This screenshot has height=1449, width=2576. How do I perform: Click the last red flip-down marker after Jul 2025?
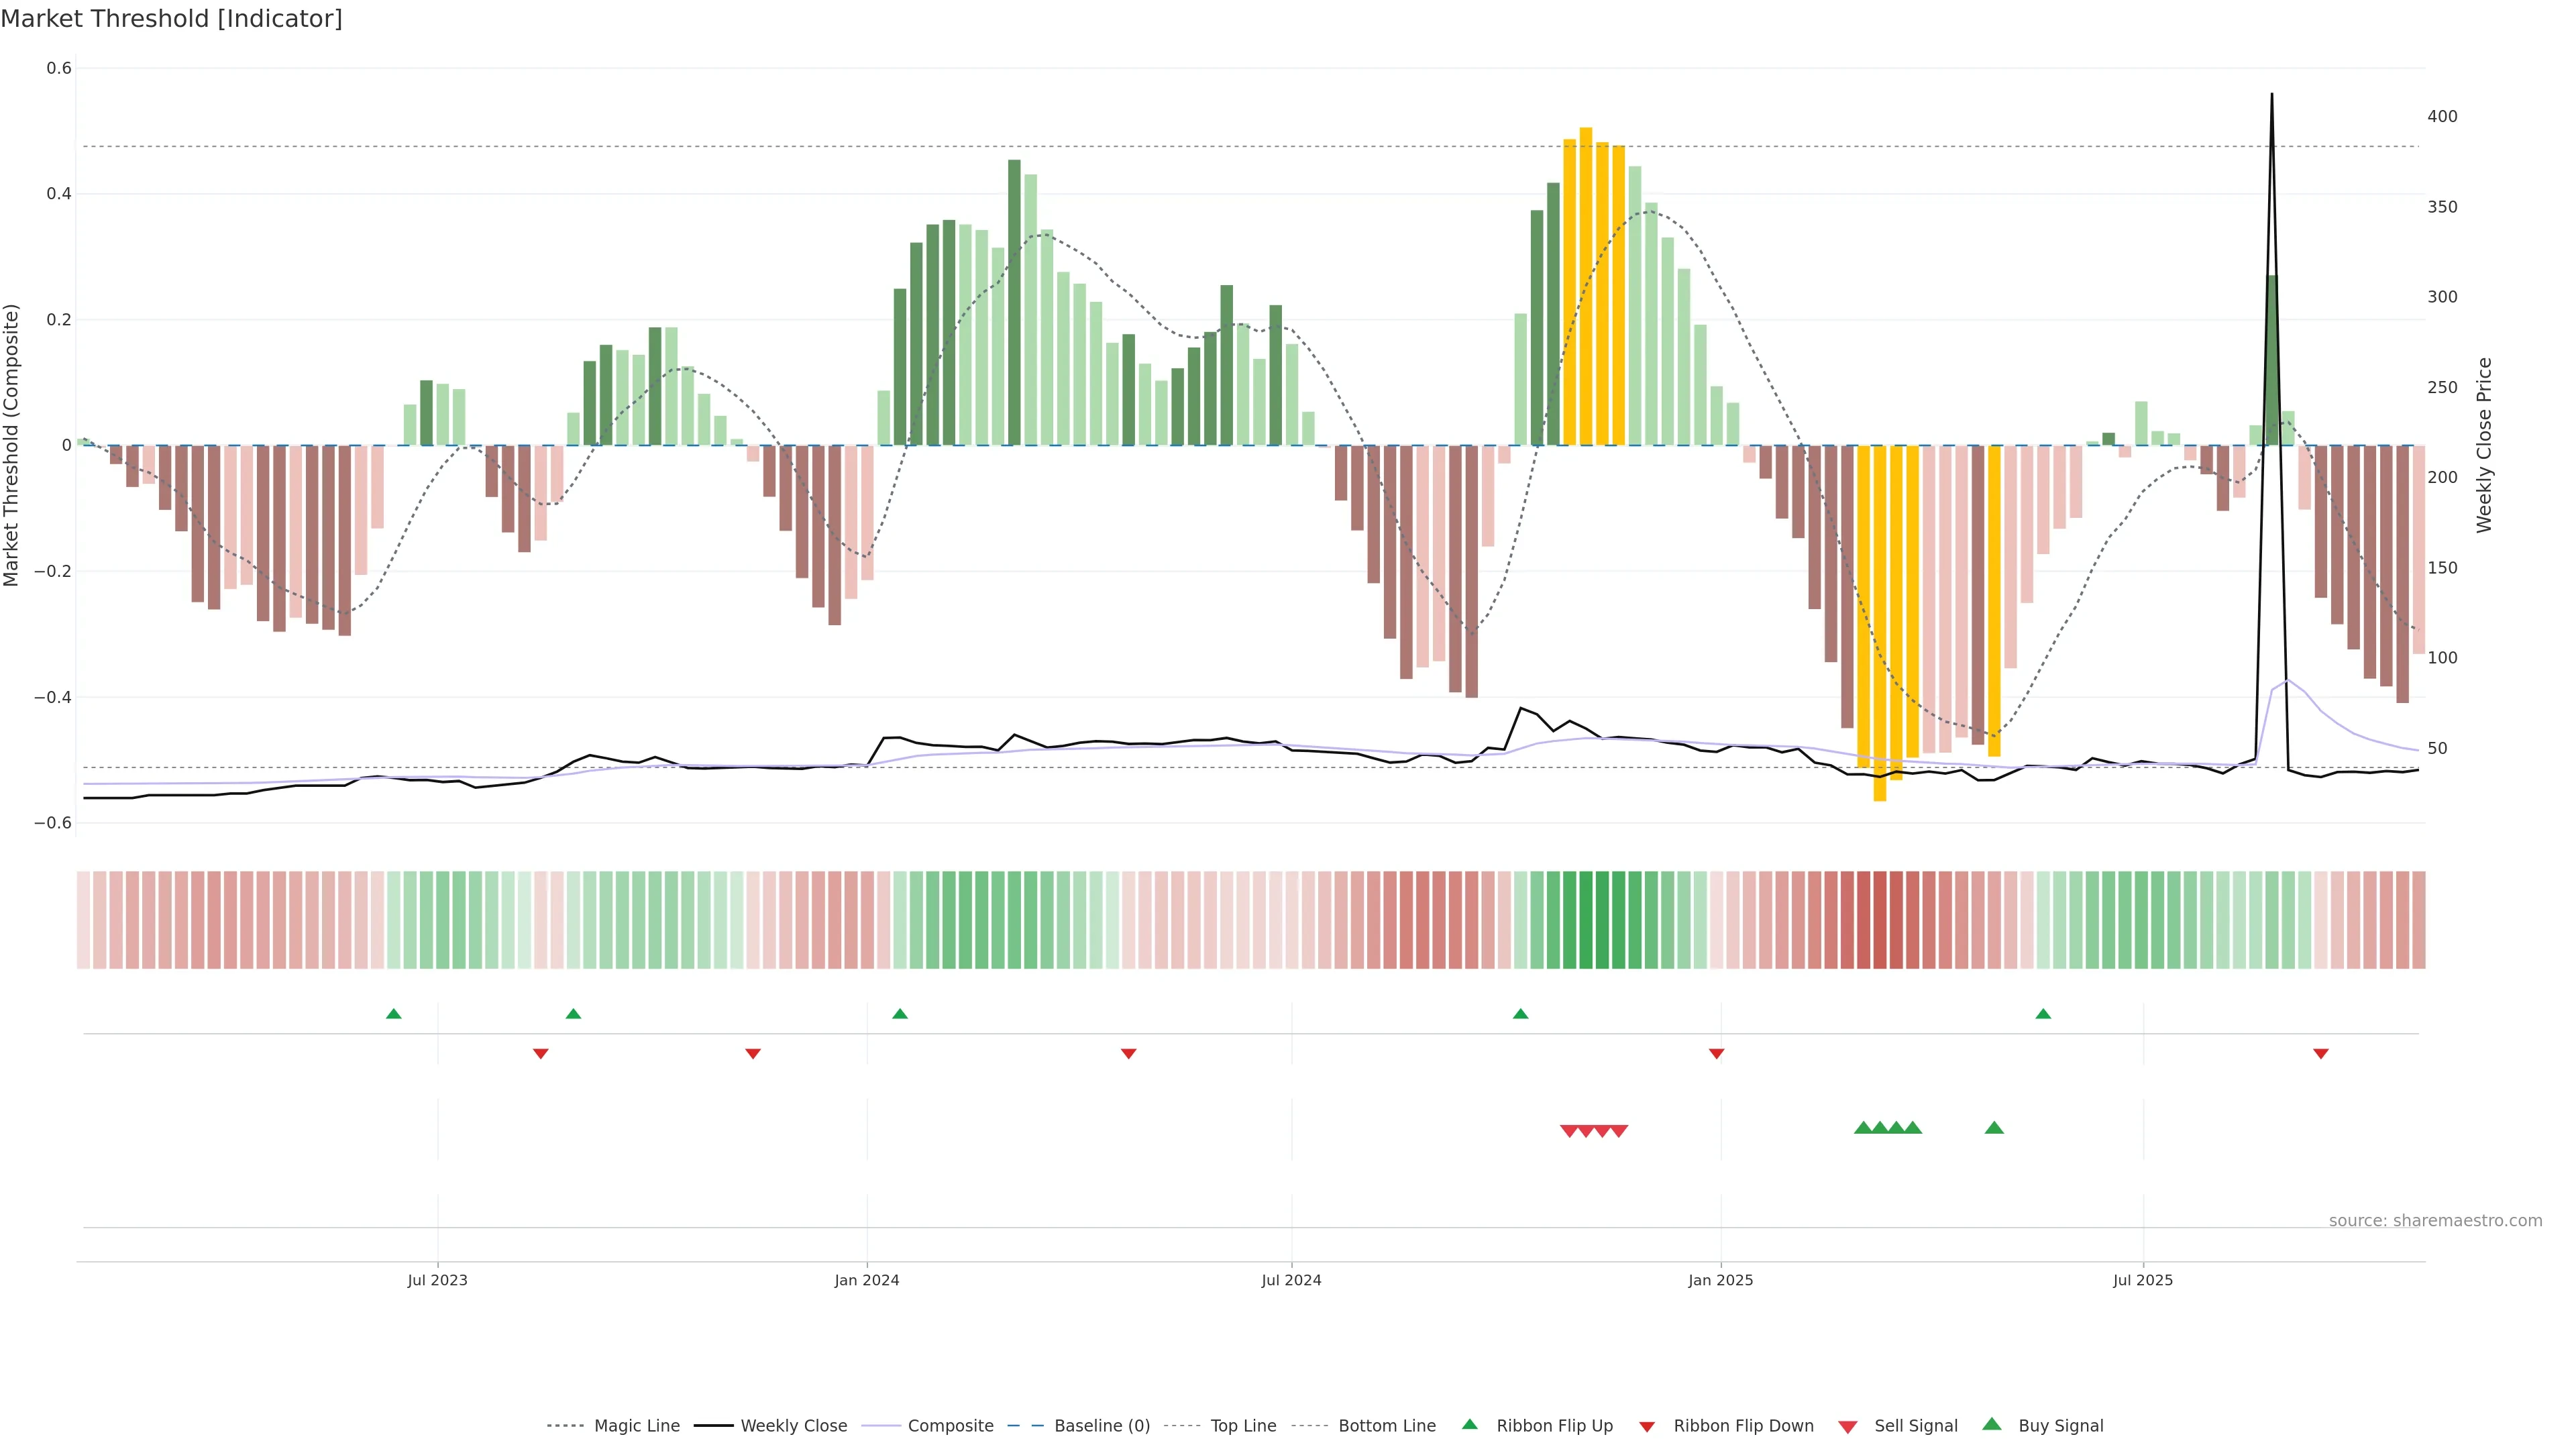[x=2321, y=1053]
